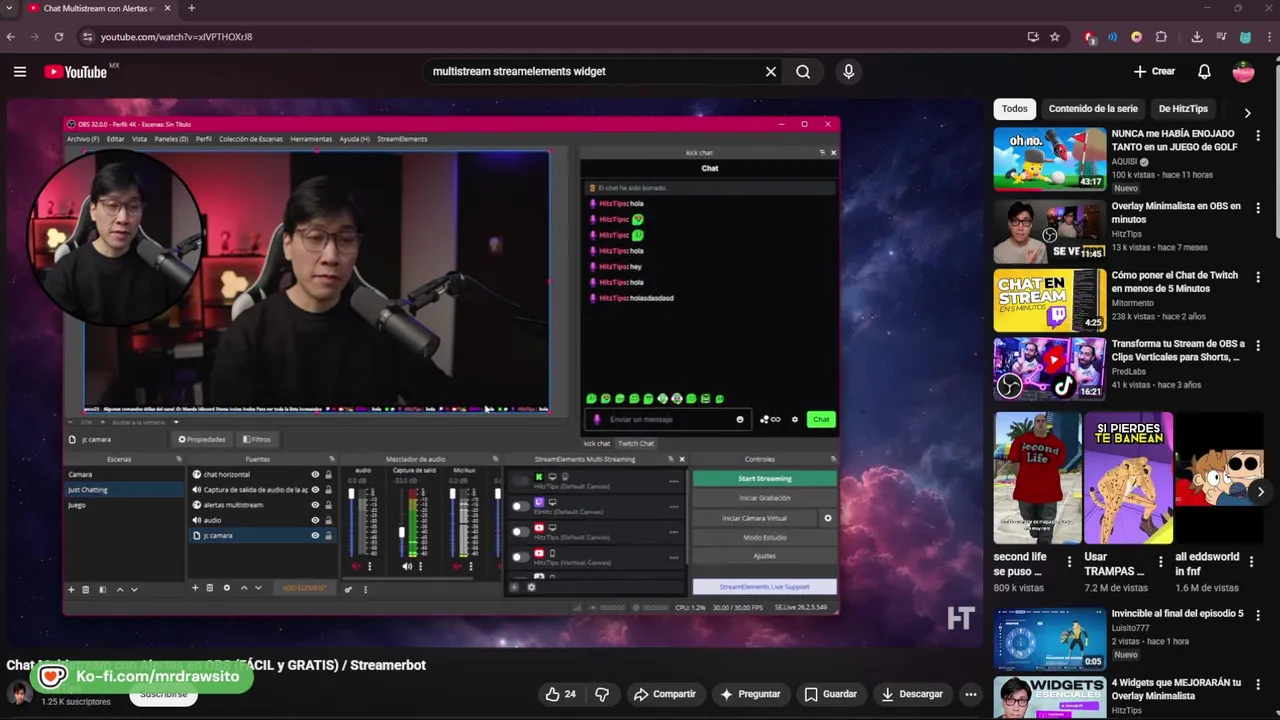The image size is (1280, 720).
Task: Toggle HitzTips Vertical Canvas stream switch
Action: click(519, 557)
